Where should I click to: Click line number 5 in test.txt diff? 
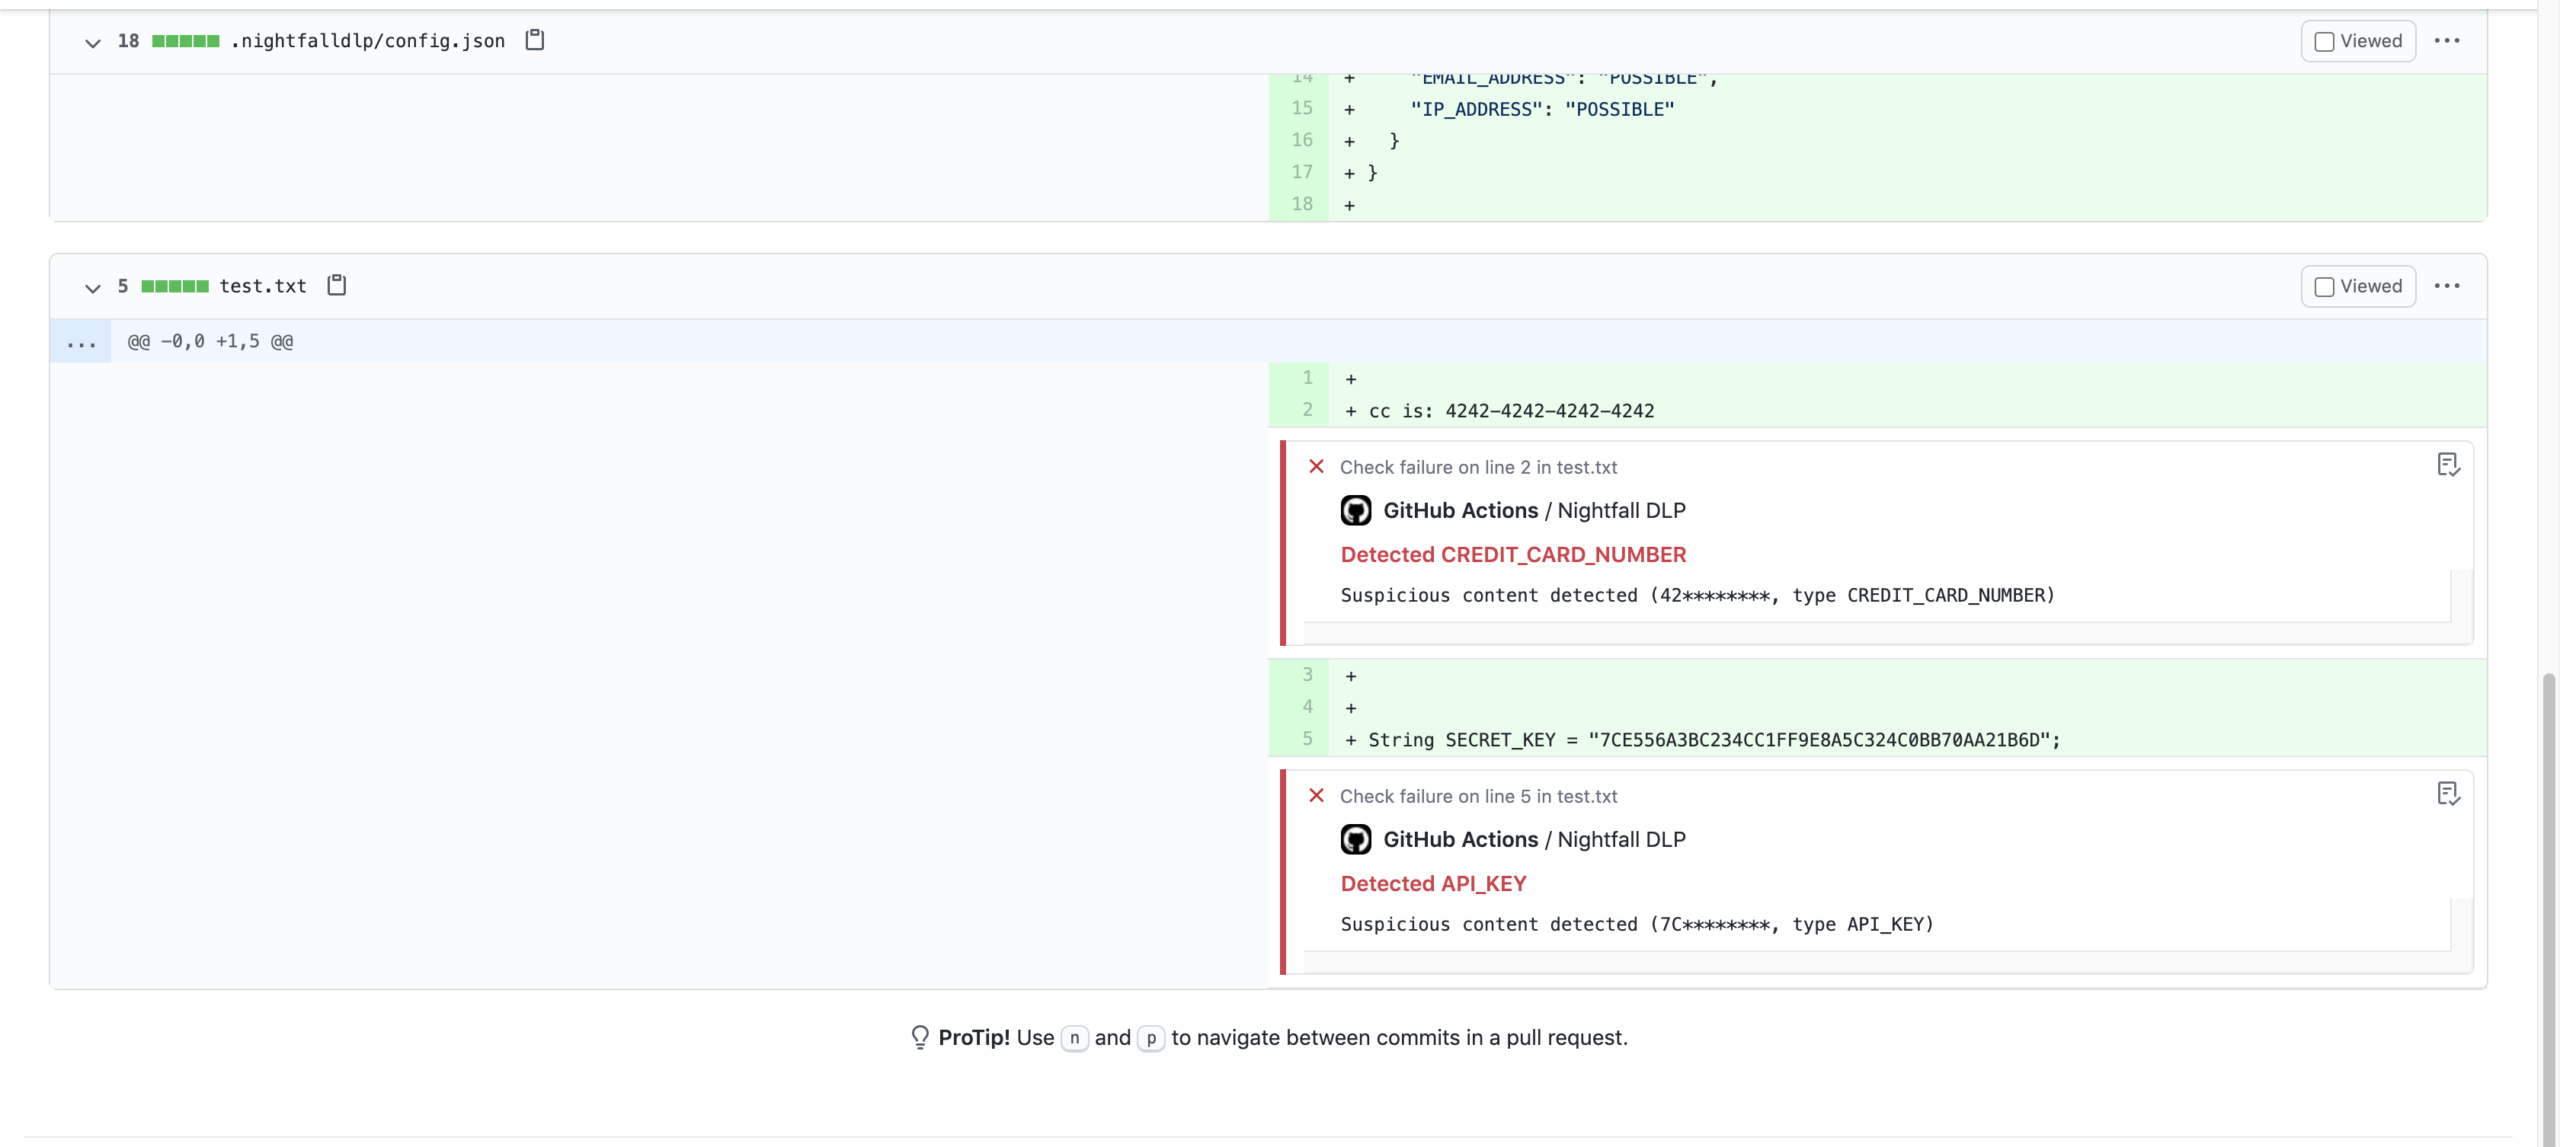pos(1307,739)
